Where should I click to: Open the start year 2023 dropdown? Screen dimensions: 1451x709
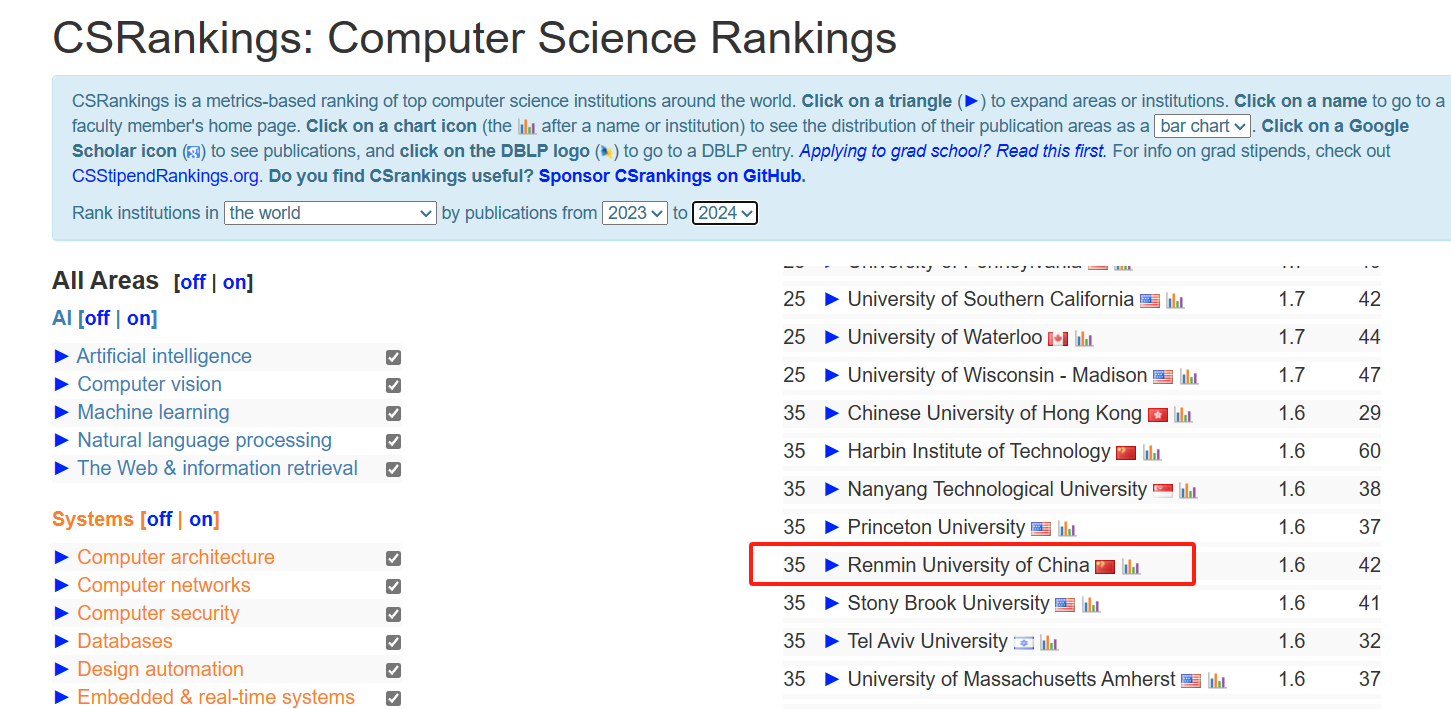pos(634,213)
